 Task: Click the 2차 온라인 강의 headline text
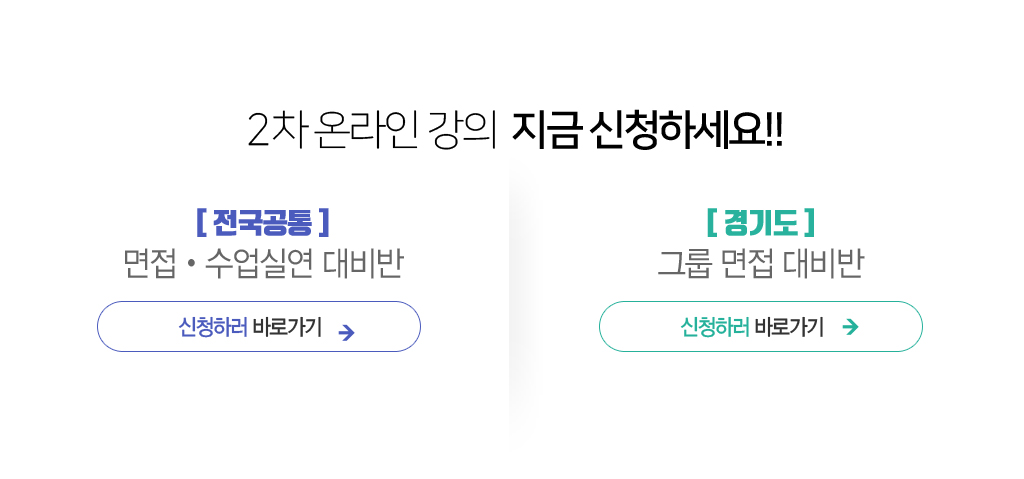tap(372, 131)
